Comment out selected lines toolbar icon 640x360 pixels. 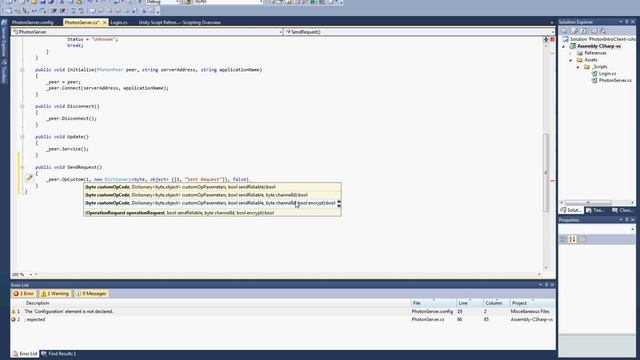(73, 11)
